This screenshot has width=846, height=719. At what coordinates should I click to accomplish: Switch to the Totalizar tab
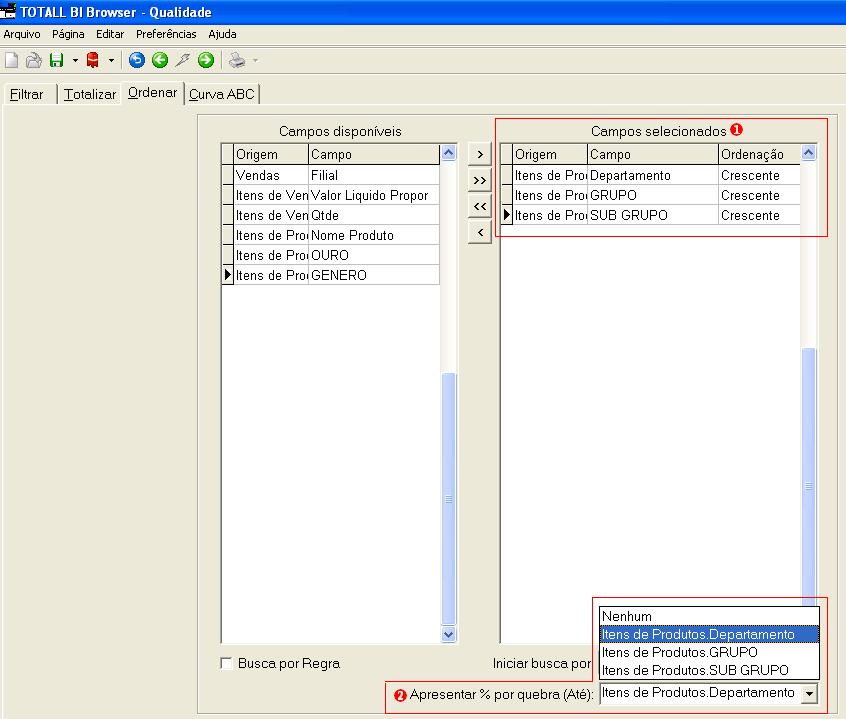coord(90,94)
